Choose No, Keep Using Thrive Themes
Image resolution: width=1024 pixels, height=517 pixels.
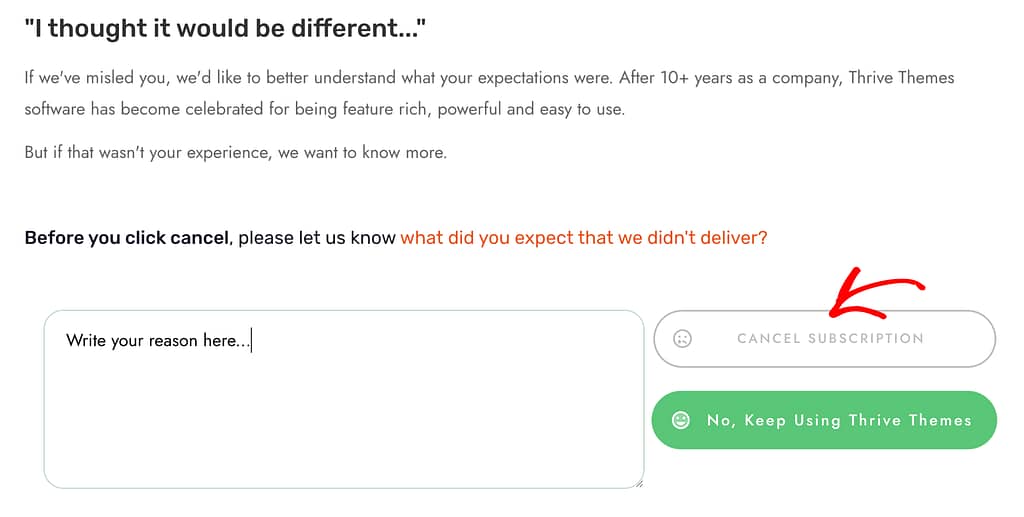[x=838, y=420]
